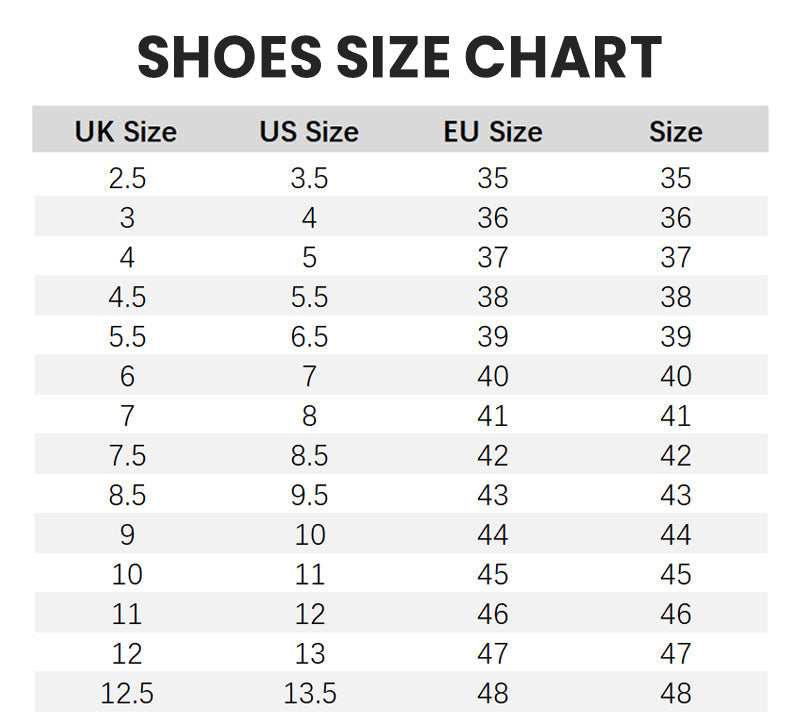Pick the UK size 4.5 cell
This screenshot has width=800, height=714.
[127, 297]
